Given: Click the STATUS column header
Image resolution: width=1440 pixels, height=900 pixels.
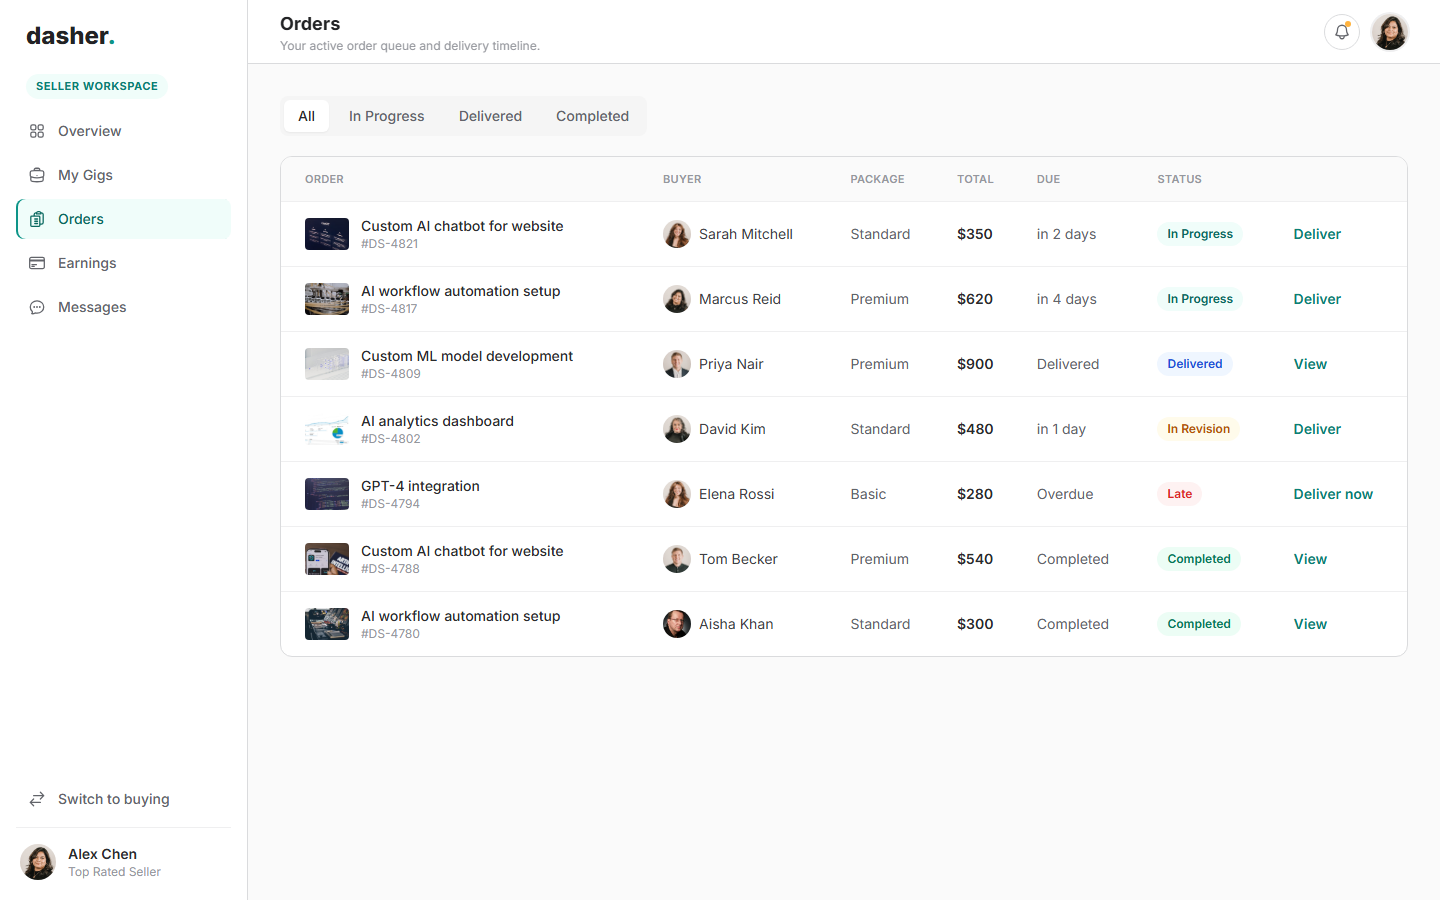Looking at the screenshot, I should (1179, 179).
